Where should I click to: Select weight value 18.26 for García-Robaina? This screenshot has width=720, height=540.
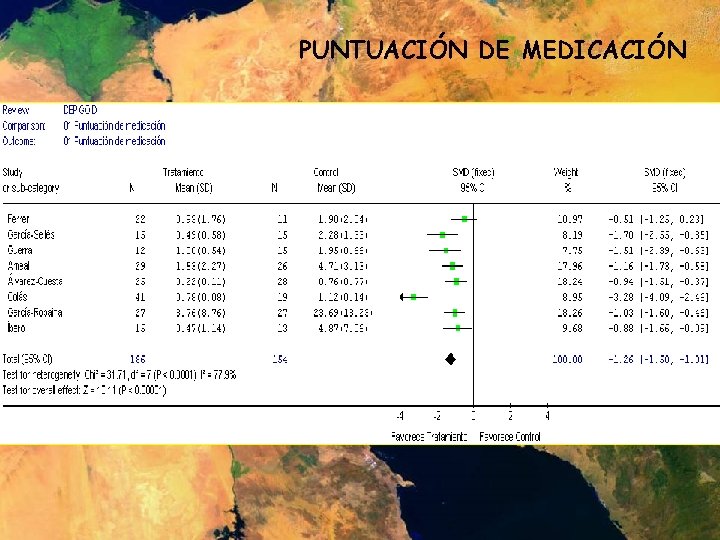570,313
